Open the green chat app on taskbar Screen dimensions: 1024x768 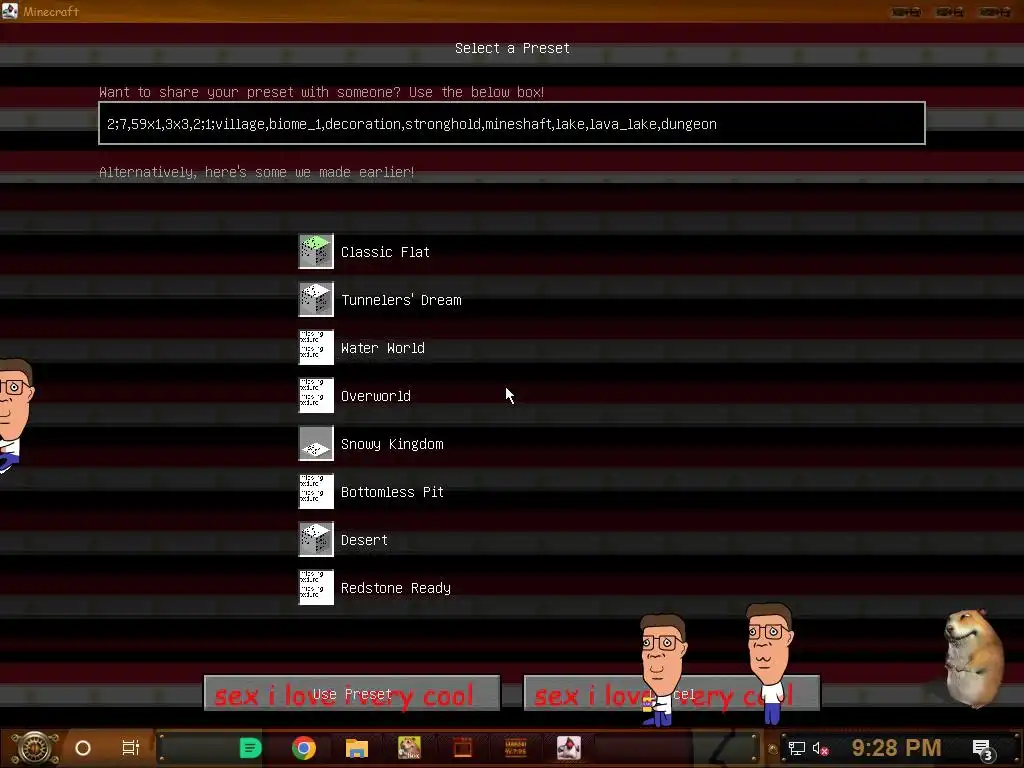coord(250,748)
